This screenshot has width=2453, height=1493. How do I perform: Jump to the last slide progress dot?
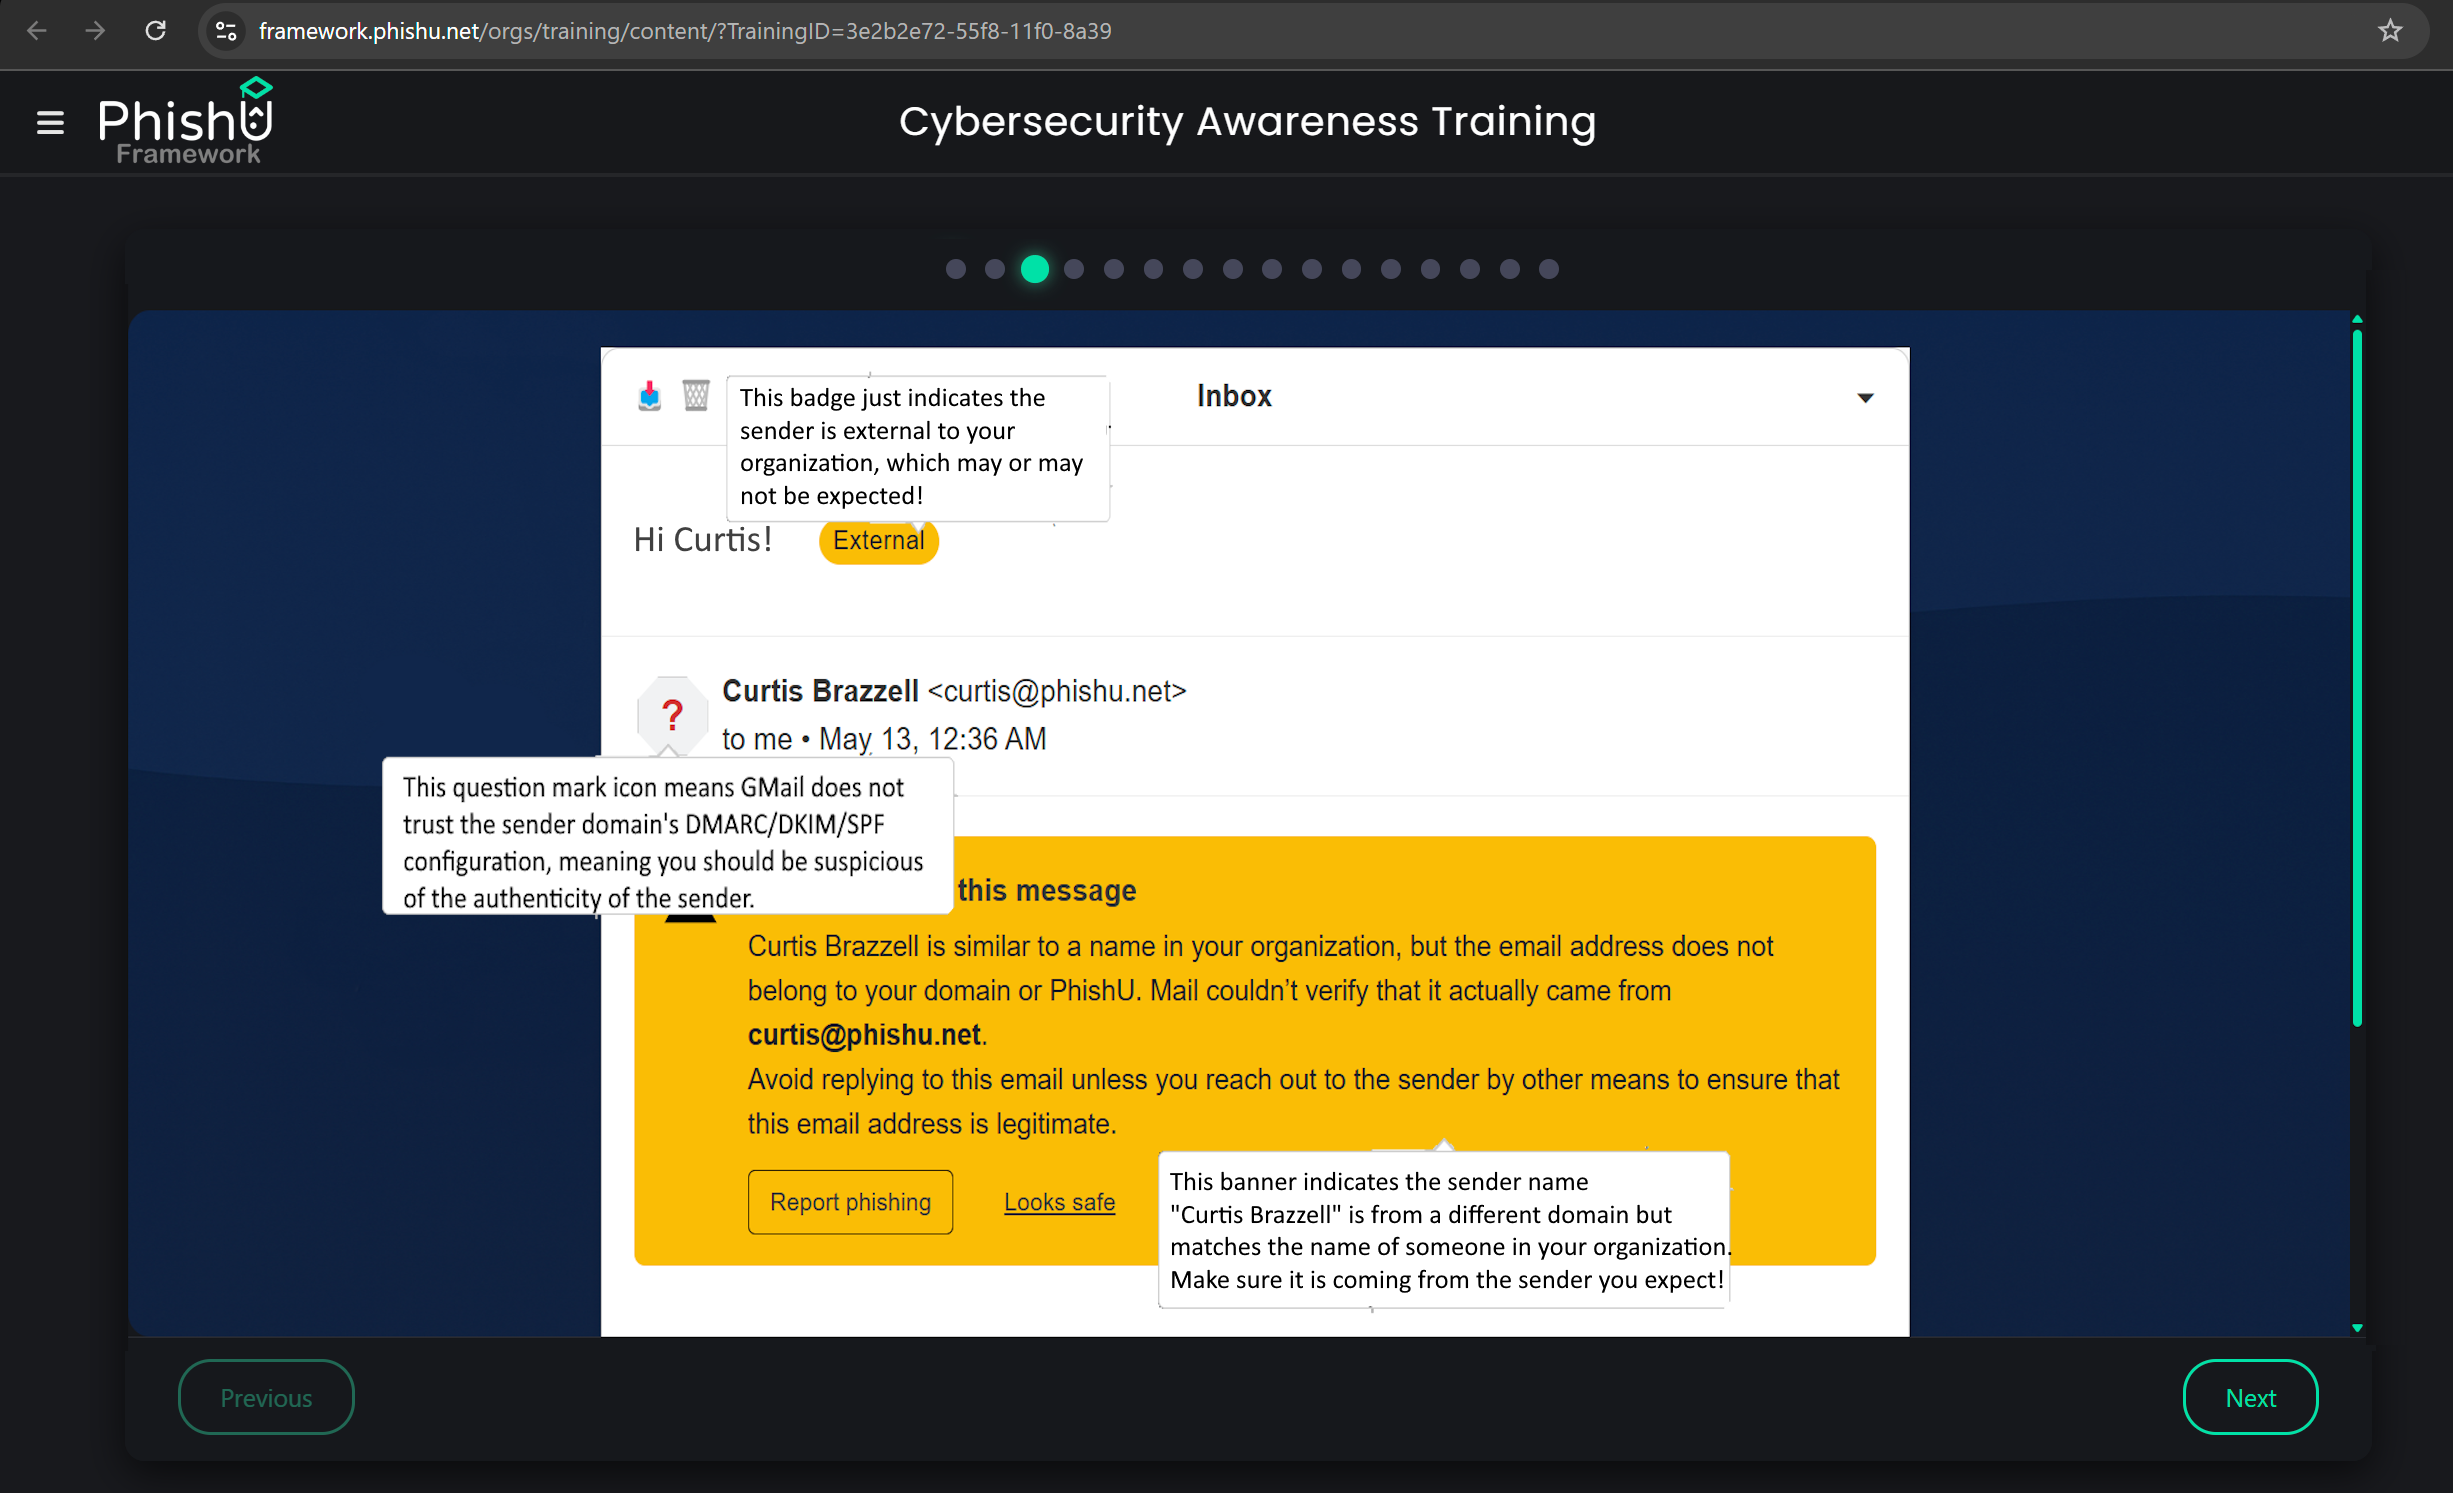click(x=1549, y=269)
